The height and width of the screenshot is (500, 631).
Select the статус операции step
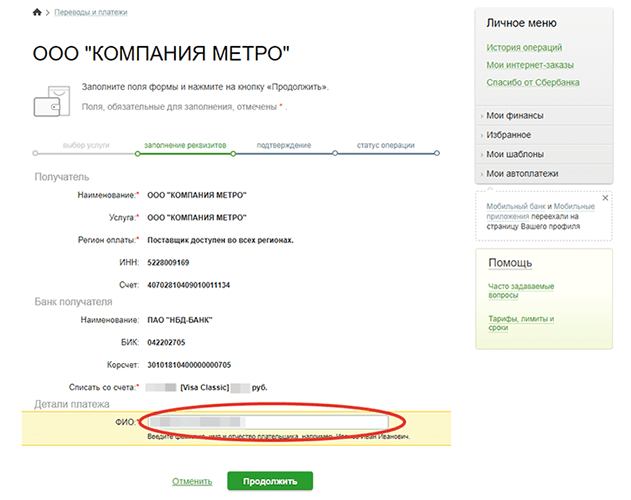386,145
